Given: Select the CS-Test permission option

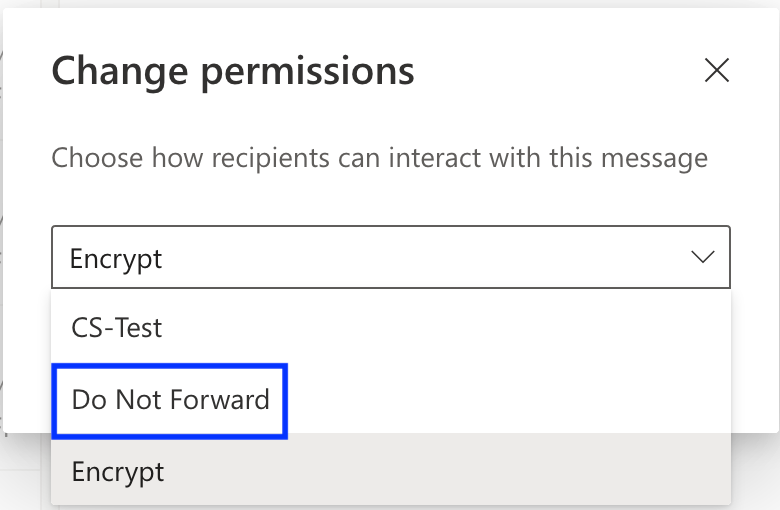Looking at the screenshot, I should pos(117,327).
